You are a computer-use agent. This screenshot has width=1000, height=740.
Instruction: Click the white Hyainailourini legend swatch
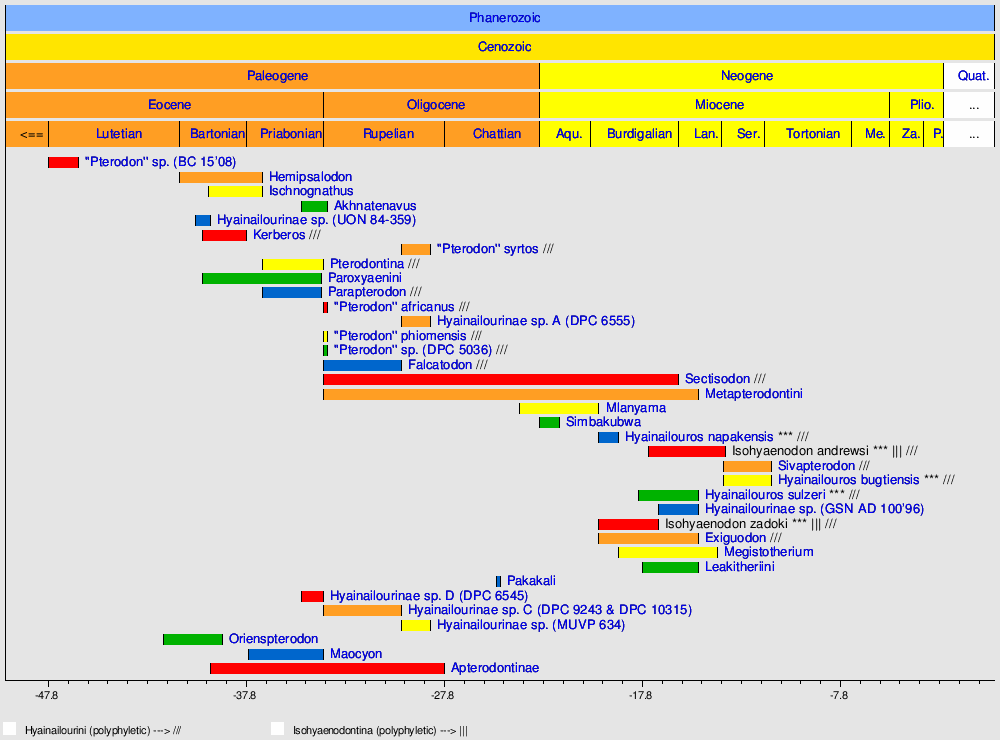click(10, 729)
